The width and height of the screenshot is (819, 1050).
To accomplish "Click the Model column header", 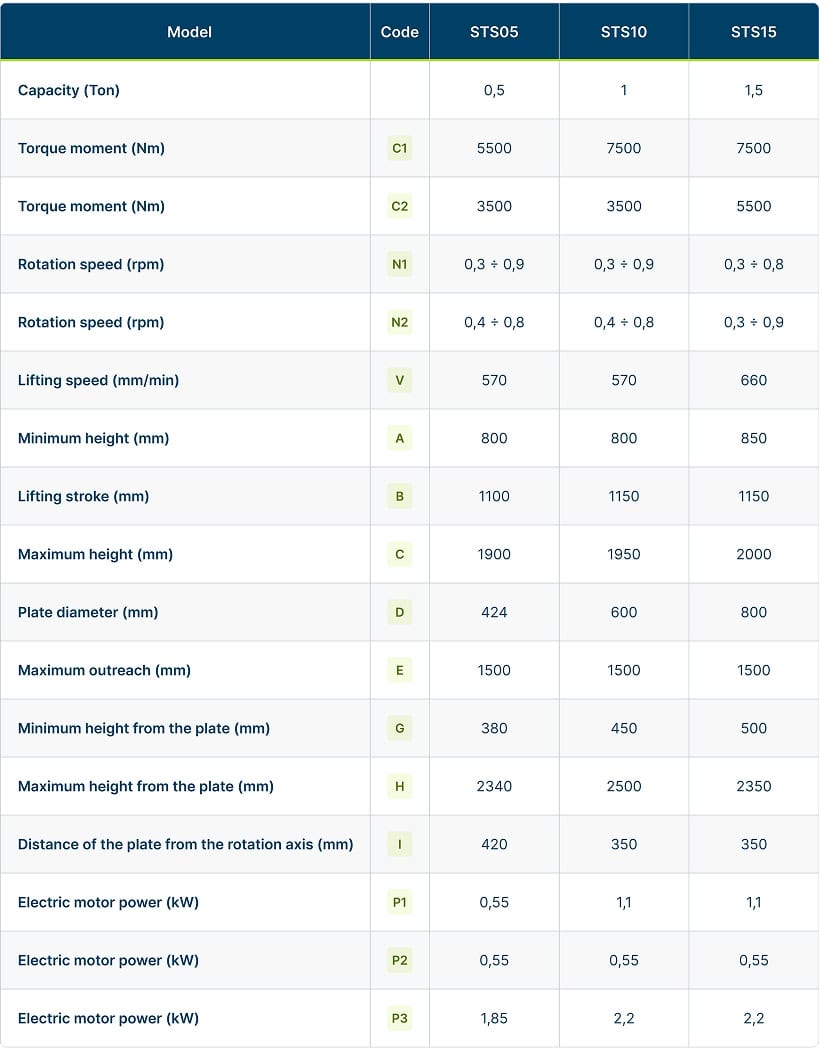I will (189, 32).
